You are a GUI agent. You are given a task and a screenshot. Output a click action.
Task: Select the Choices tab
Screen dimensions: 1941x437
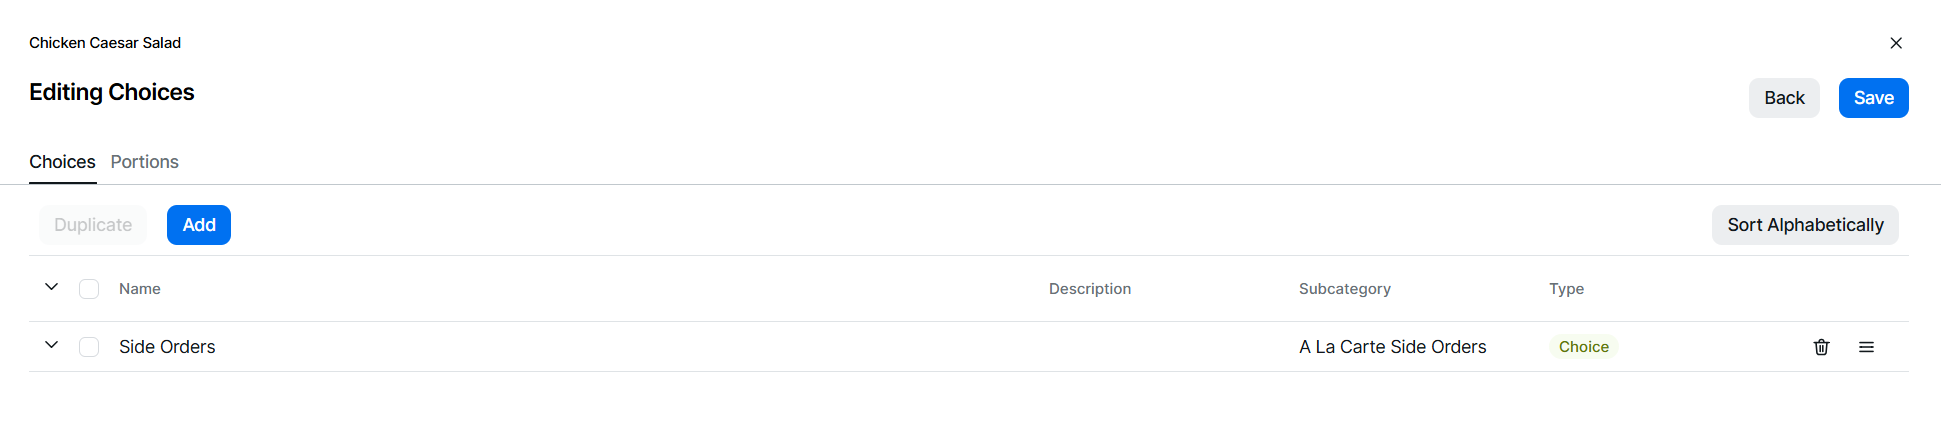click(62, 162)
